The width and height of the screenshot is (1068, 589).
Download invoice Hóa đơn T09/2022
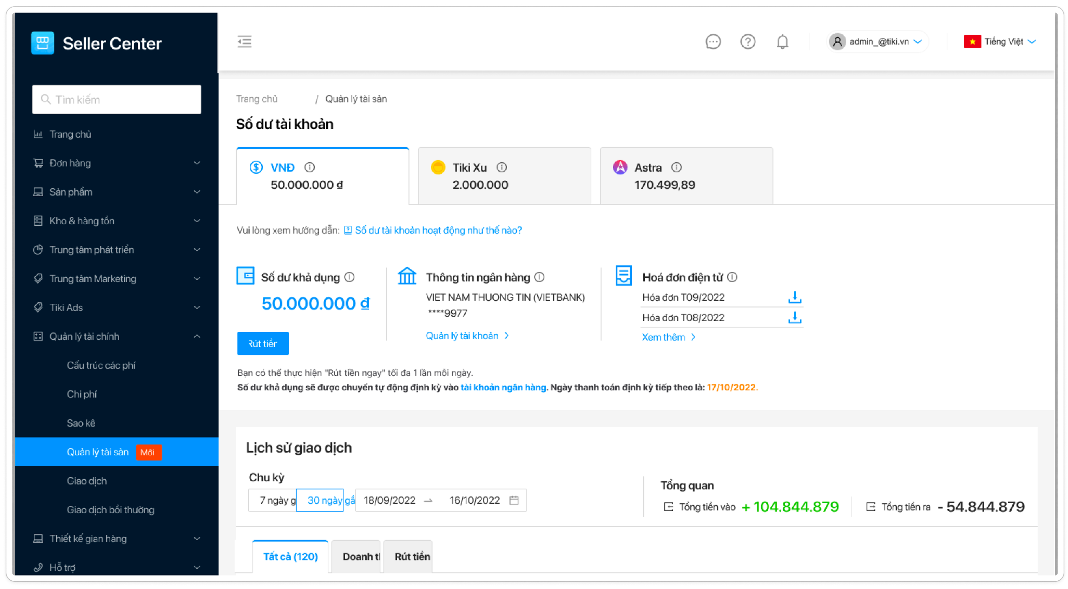(794, 298)
